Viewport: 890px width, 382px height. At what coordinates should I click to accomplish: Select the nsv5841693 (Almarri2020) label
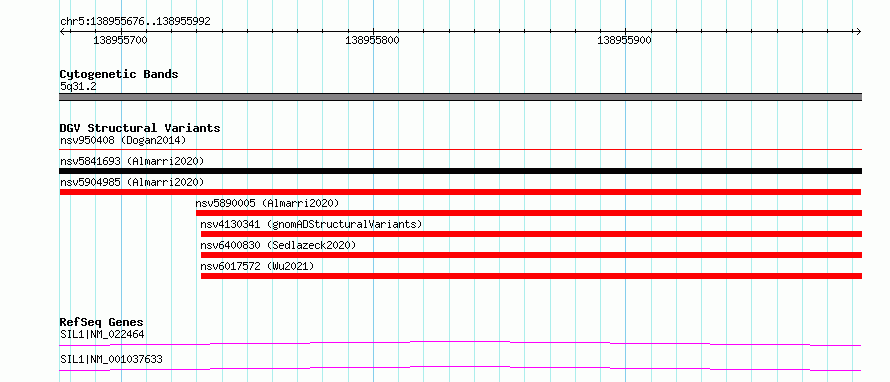click(x=132, y=161)
